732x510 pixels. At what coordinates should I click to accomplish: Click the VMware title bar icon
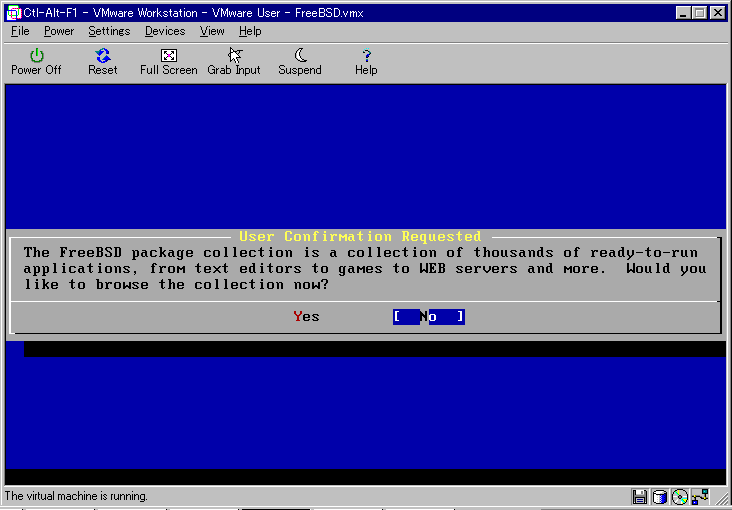[x=14, y=13]
